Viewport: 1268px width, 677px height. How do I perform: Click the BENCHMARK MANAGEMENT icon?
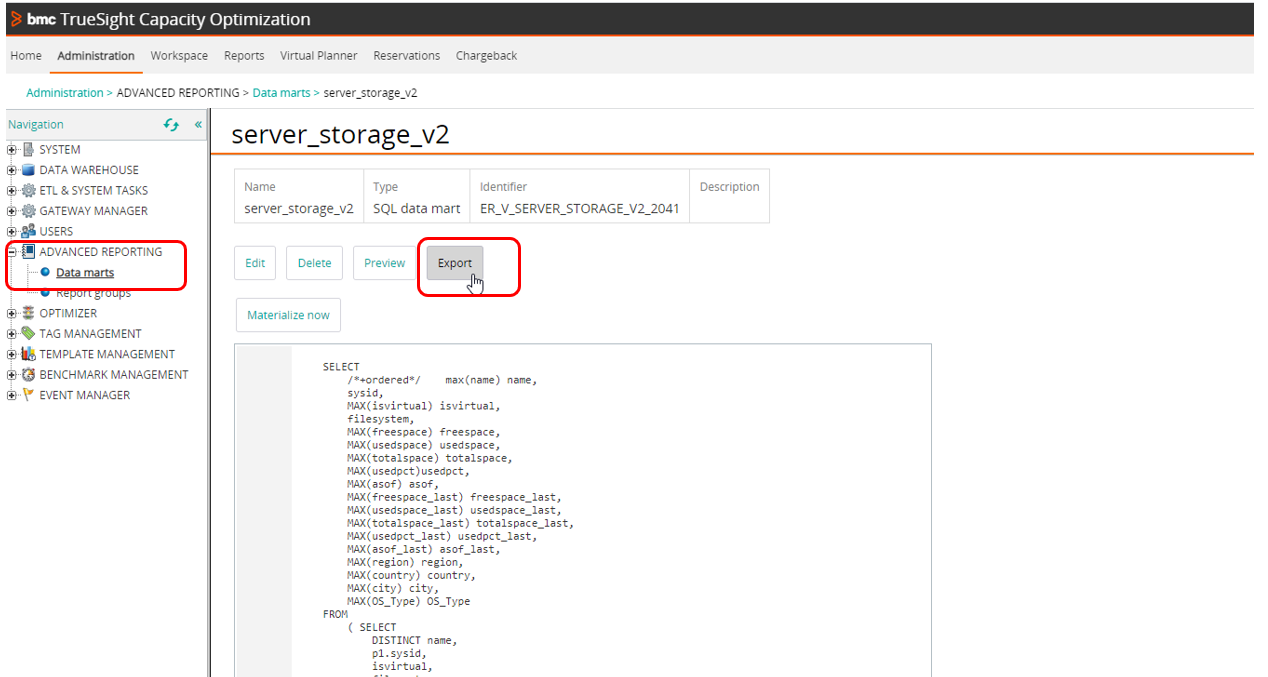click(29, 375)
